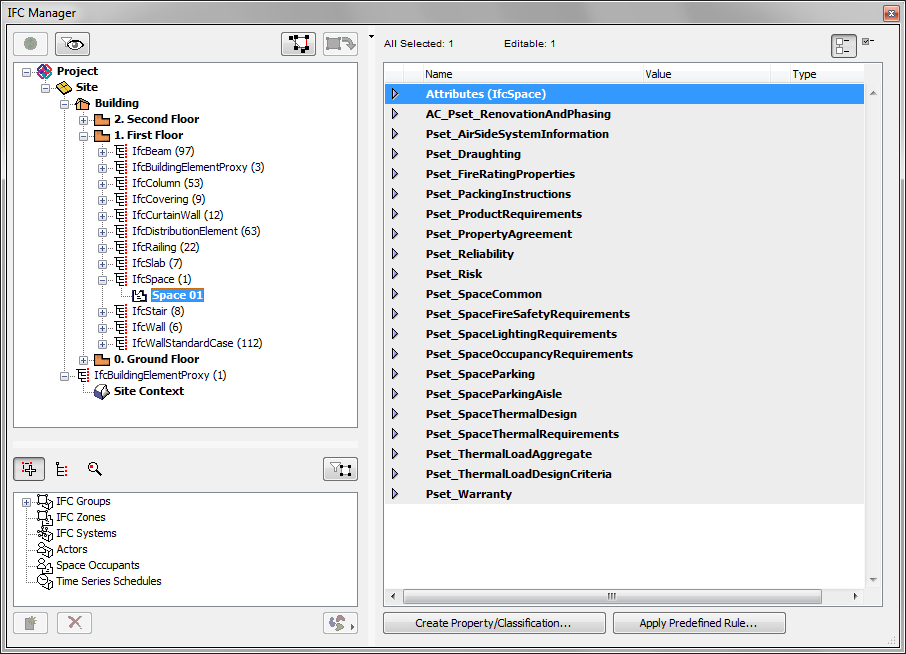Click the magnifier search icon

(94, 469)
